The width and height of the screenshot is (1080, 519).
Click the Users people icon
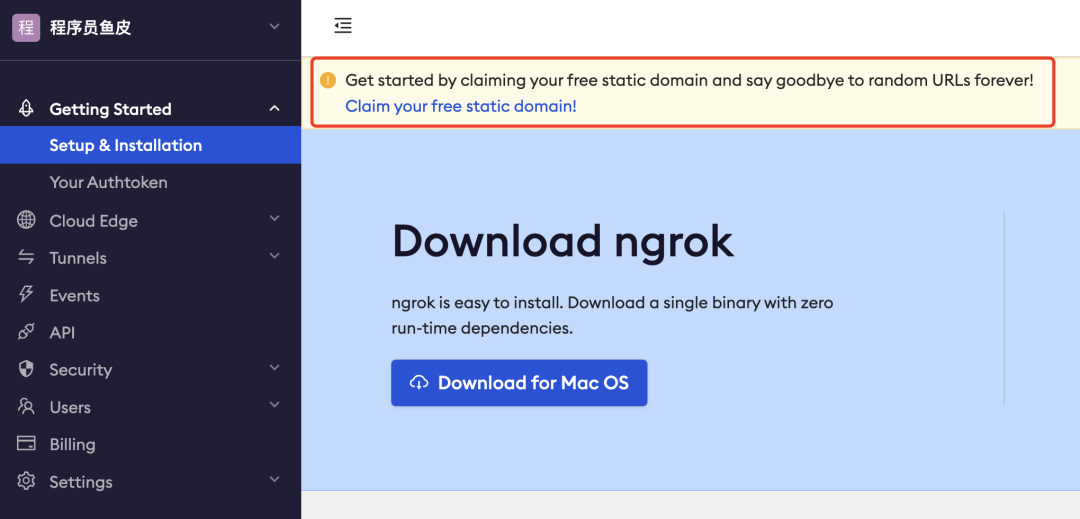click(x=27, y=407)
